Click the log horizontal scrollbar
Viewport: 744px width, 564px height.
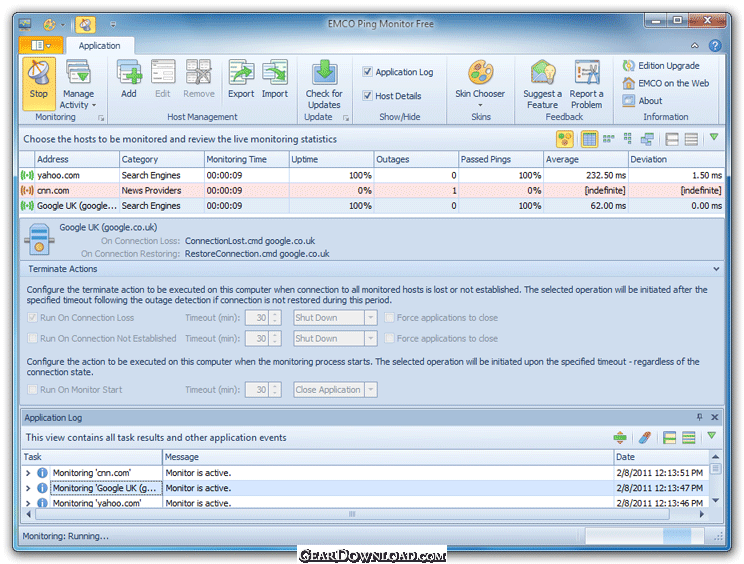(x=352, y=514)
